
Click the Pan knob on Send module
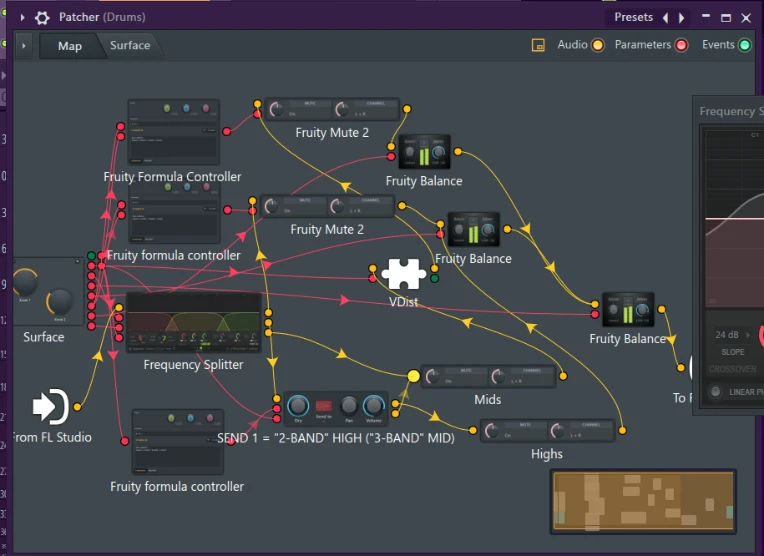click(349, 405)
